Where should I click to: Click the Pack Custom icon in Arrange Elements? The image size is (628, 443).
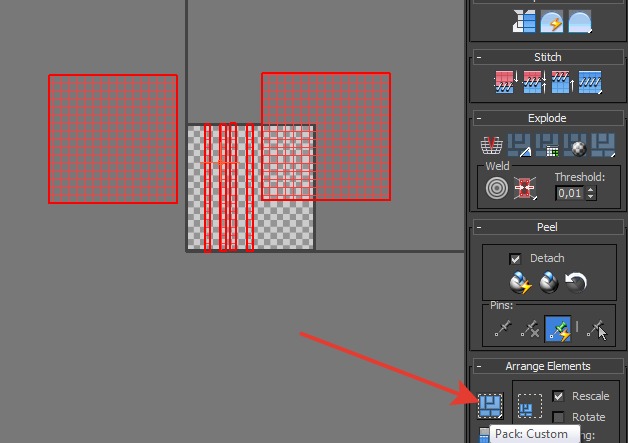point(490,404)
